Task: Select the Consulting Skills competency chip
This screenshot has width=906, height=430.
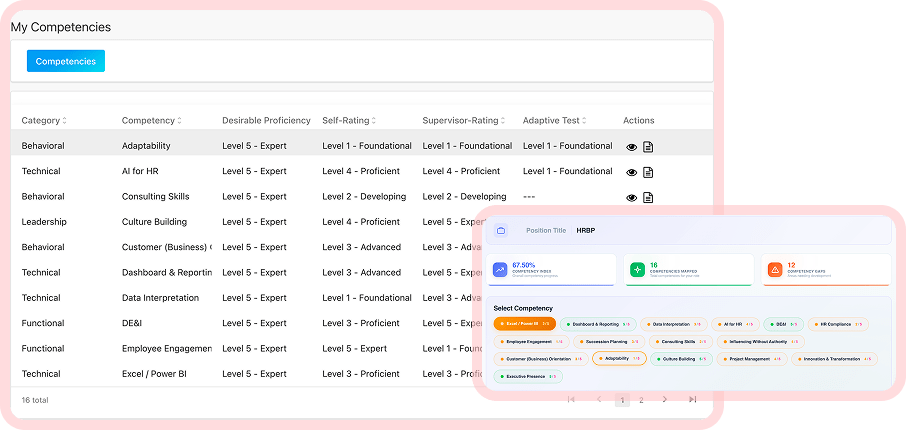Action: [681, 342]
